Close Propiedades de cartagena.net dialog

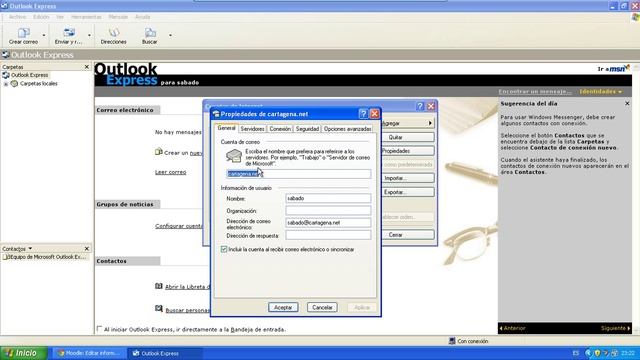374,114
